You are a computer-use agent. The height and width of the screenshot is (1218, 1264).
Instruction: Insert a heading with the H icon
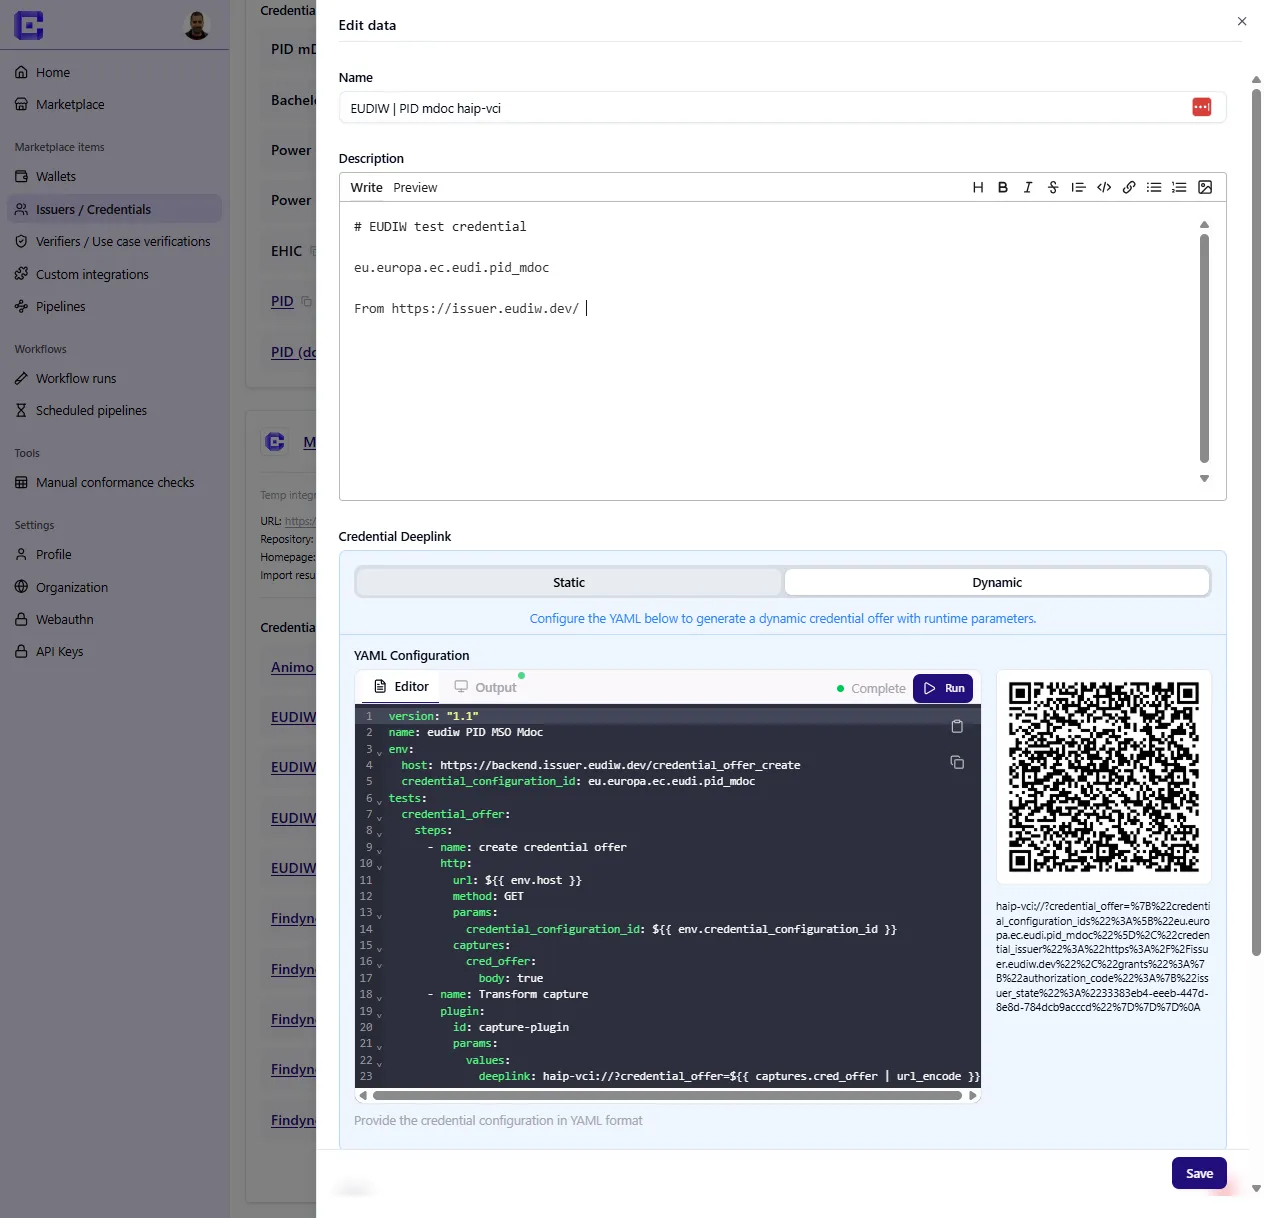[x=978, y=187]
